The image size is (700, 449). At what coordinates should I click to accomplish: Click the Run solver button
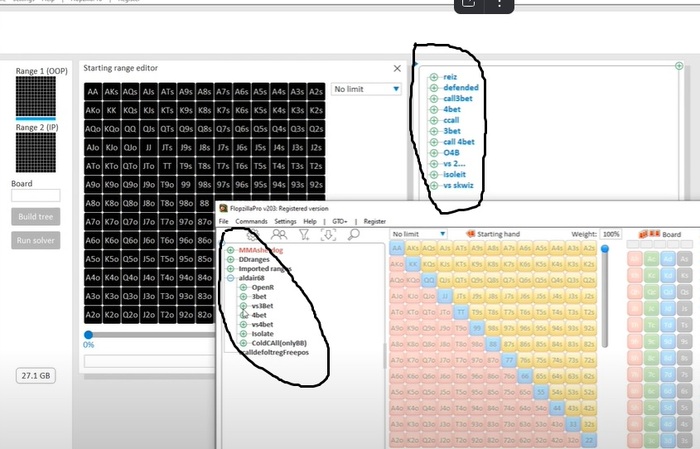coord(36,241)
